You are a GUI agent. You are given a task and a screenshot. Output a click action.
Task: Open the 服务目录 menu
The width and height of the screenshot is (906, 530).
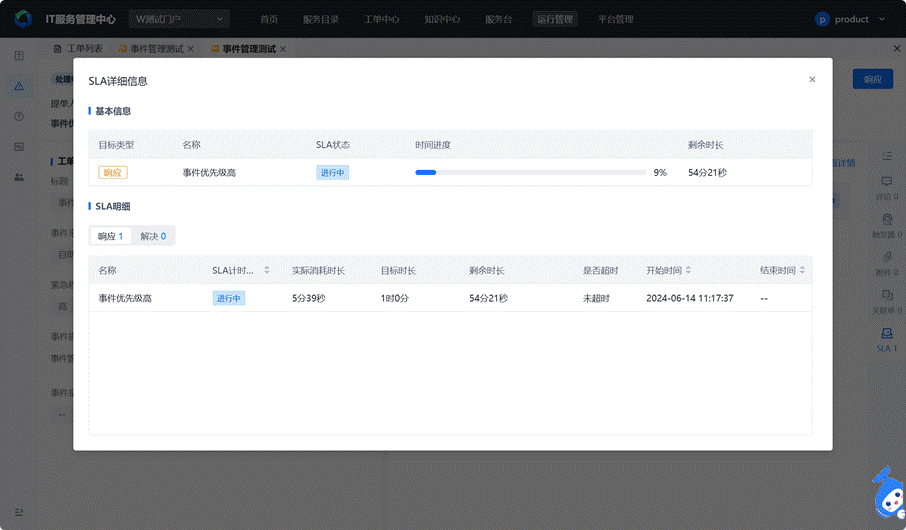[x=321, y=19]
